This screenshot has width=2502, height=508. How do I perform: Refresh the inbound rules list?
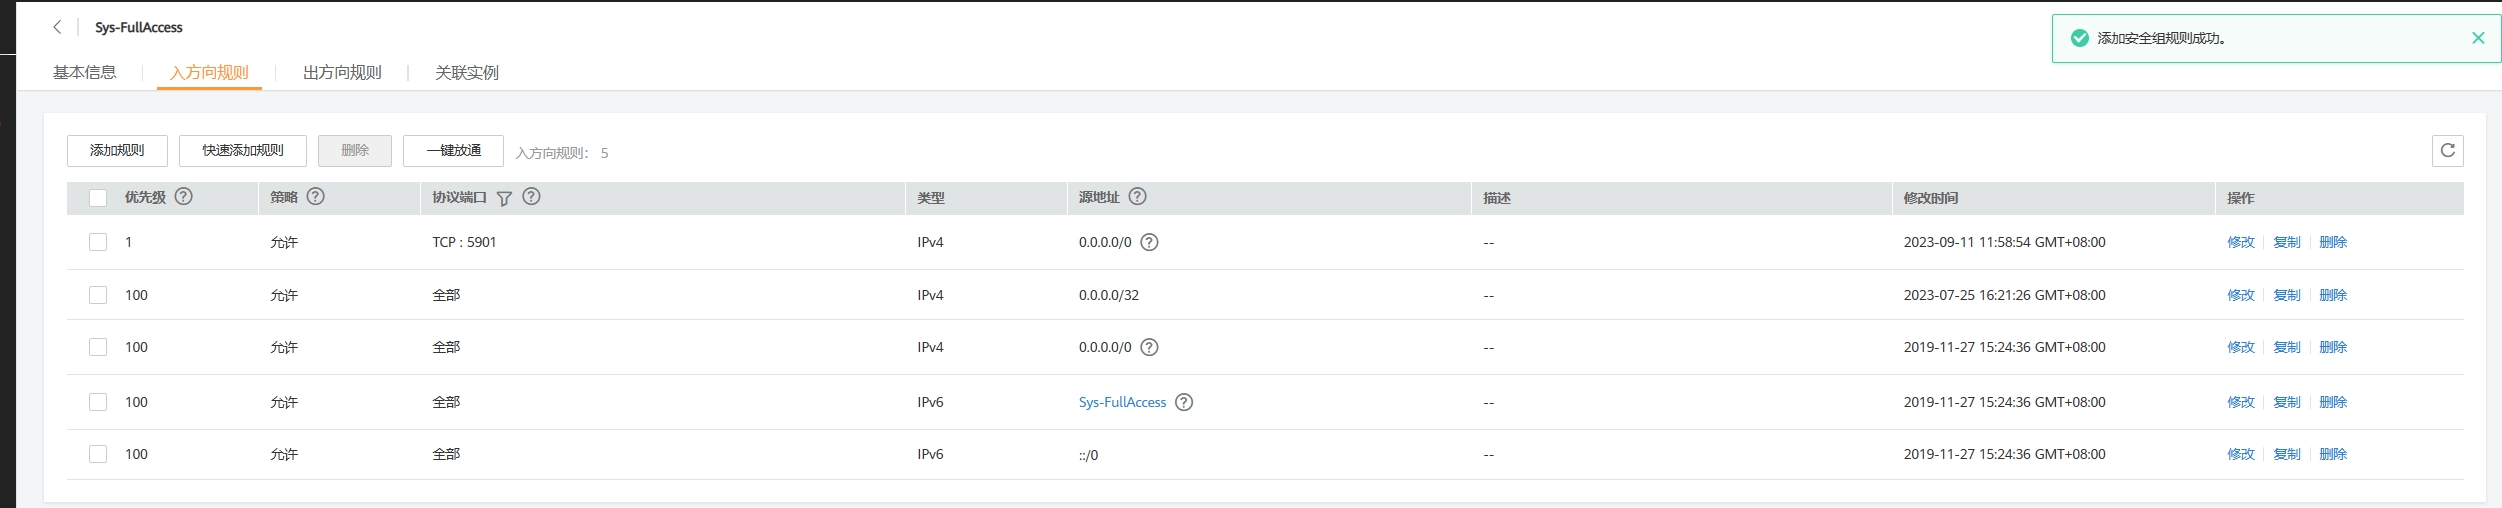click(x=2447, y=151)
